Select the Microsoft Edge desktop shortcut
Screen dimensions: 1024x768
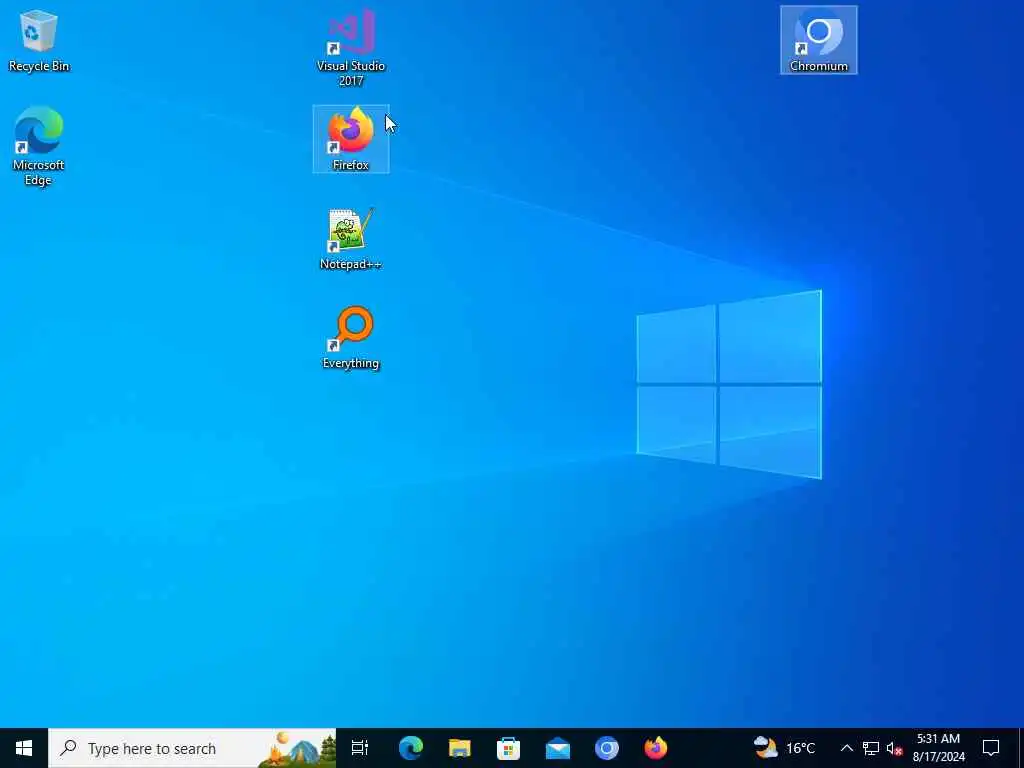(x=39, y=146)
